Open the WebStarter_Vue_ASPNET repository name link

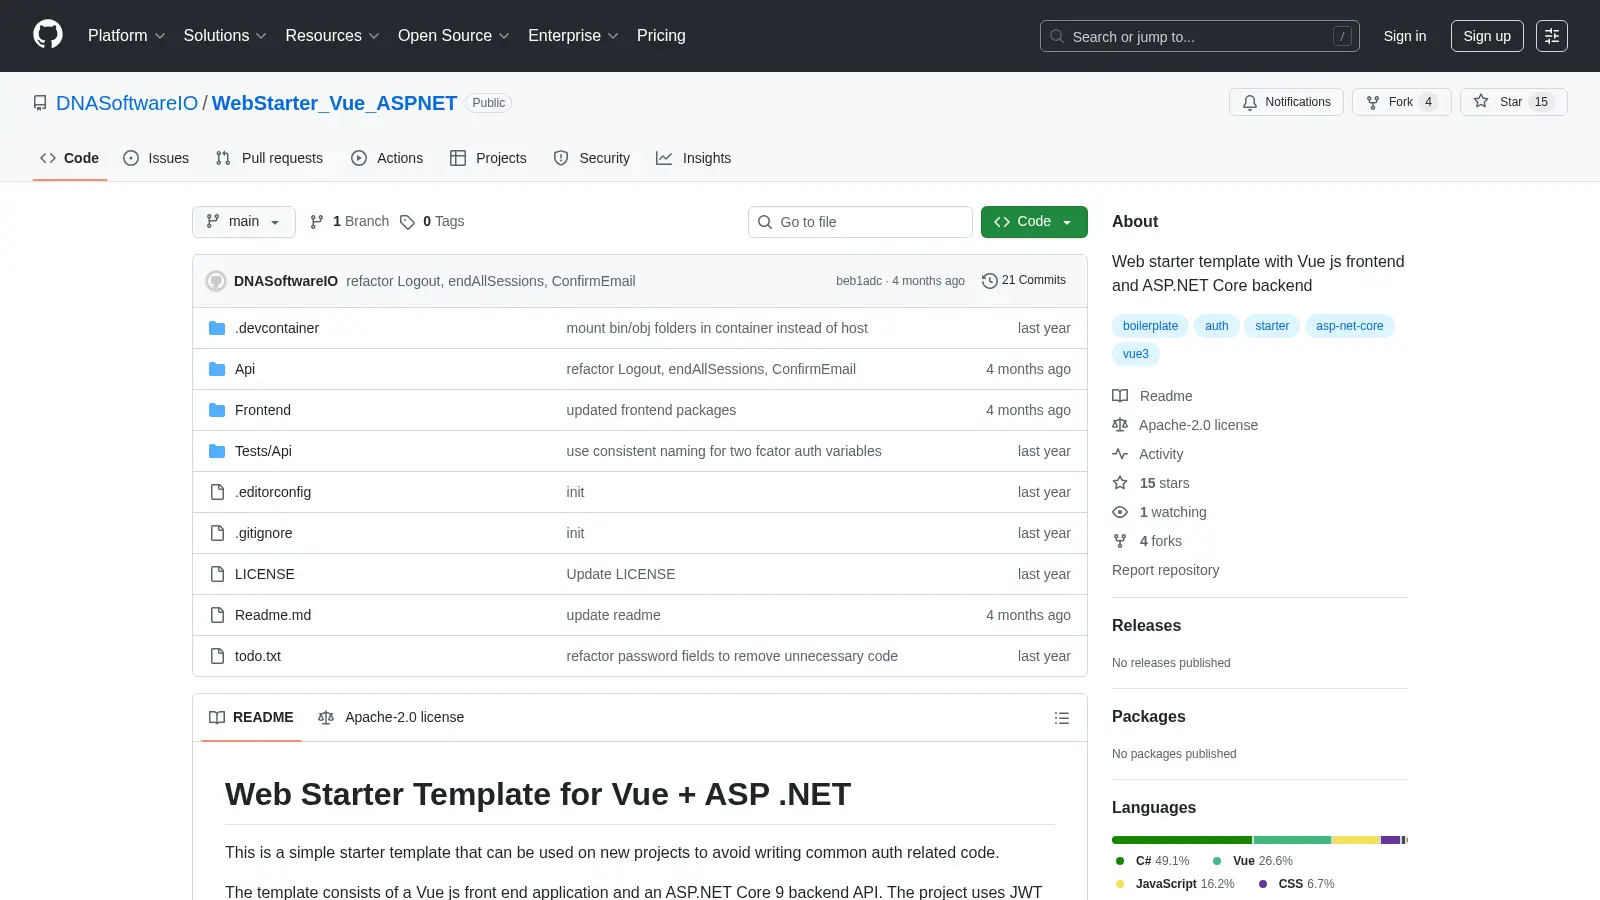(334, 103)
